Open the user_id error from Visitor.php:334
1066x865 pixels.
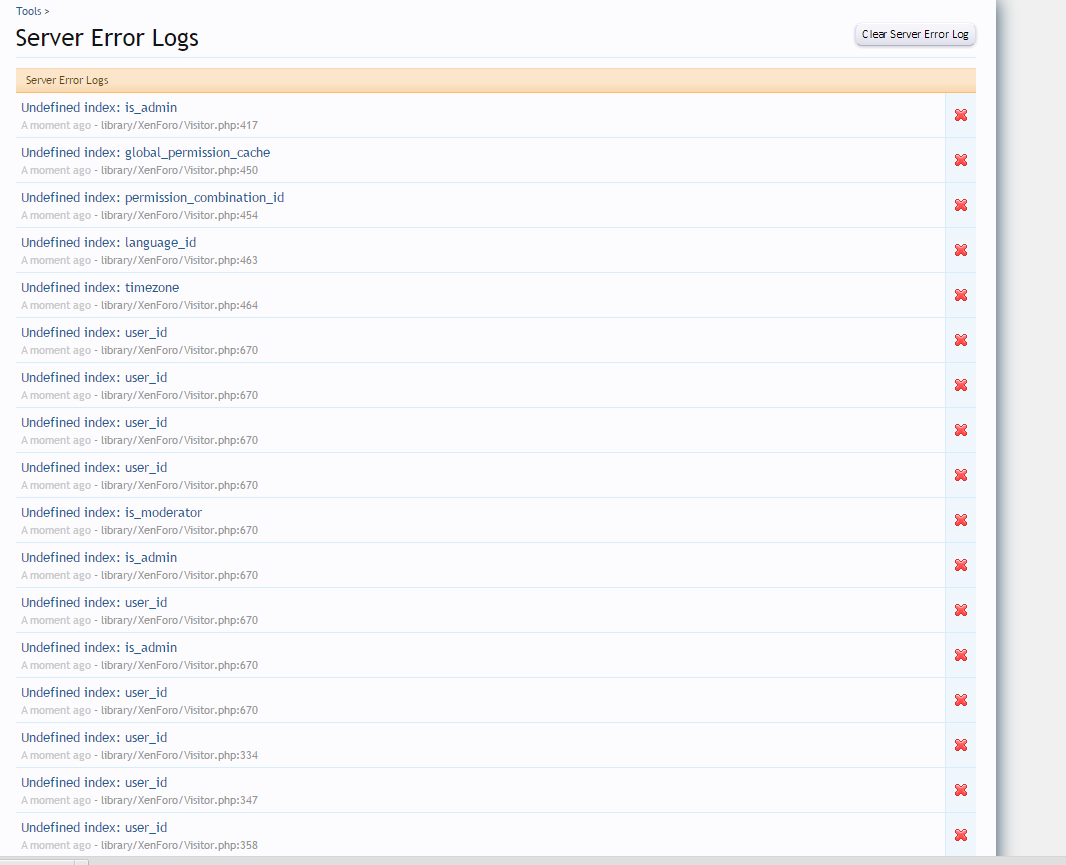[x=94, y=738]
